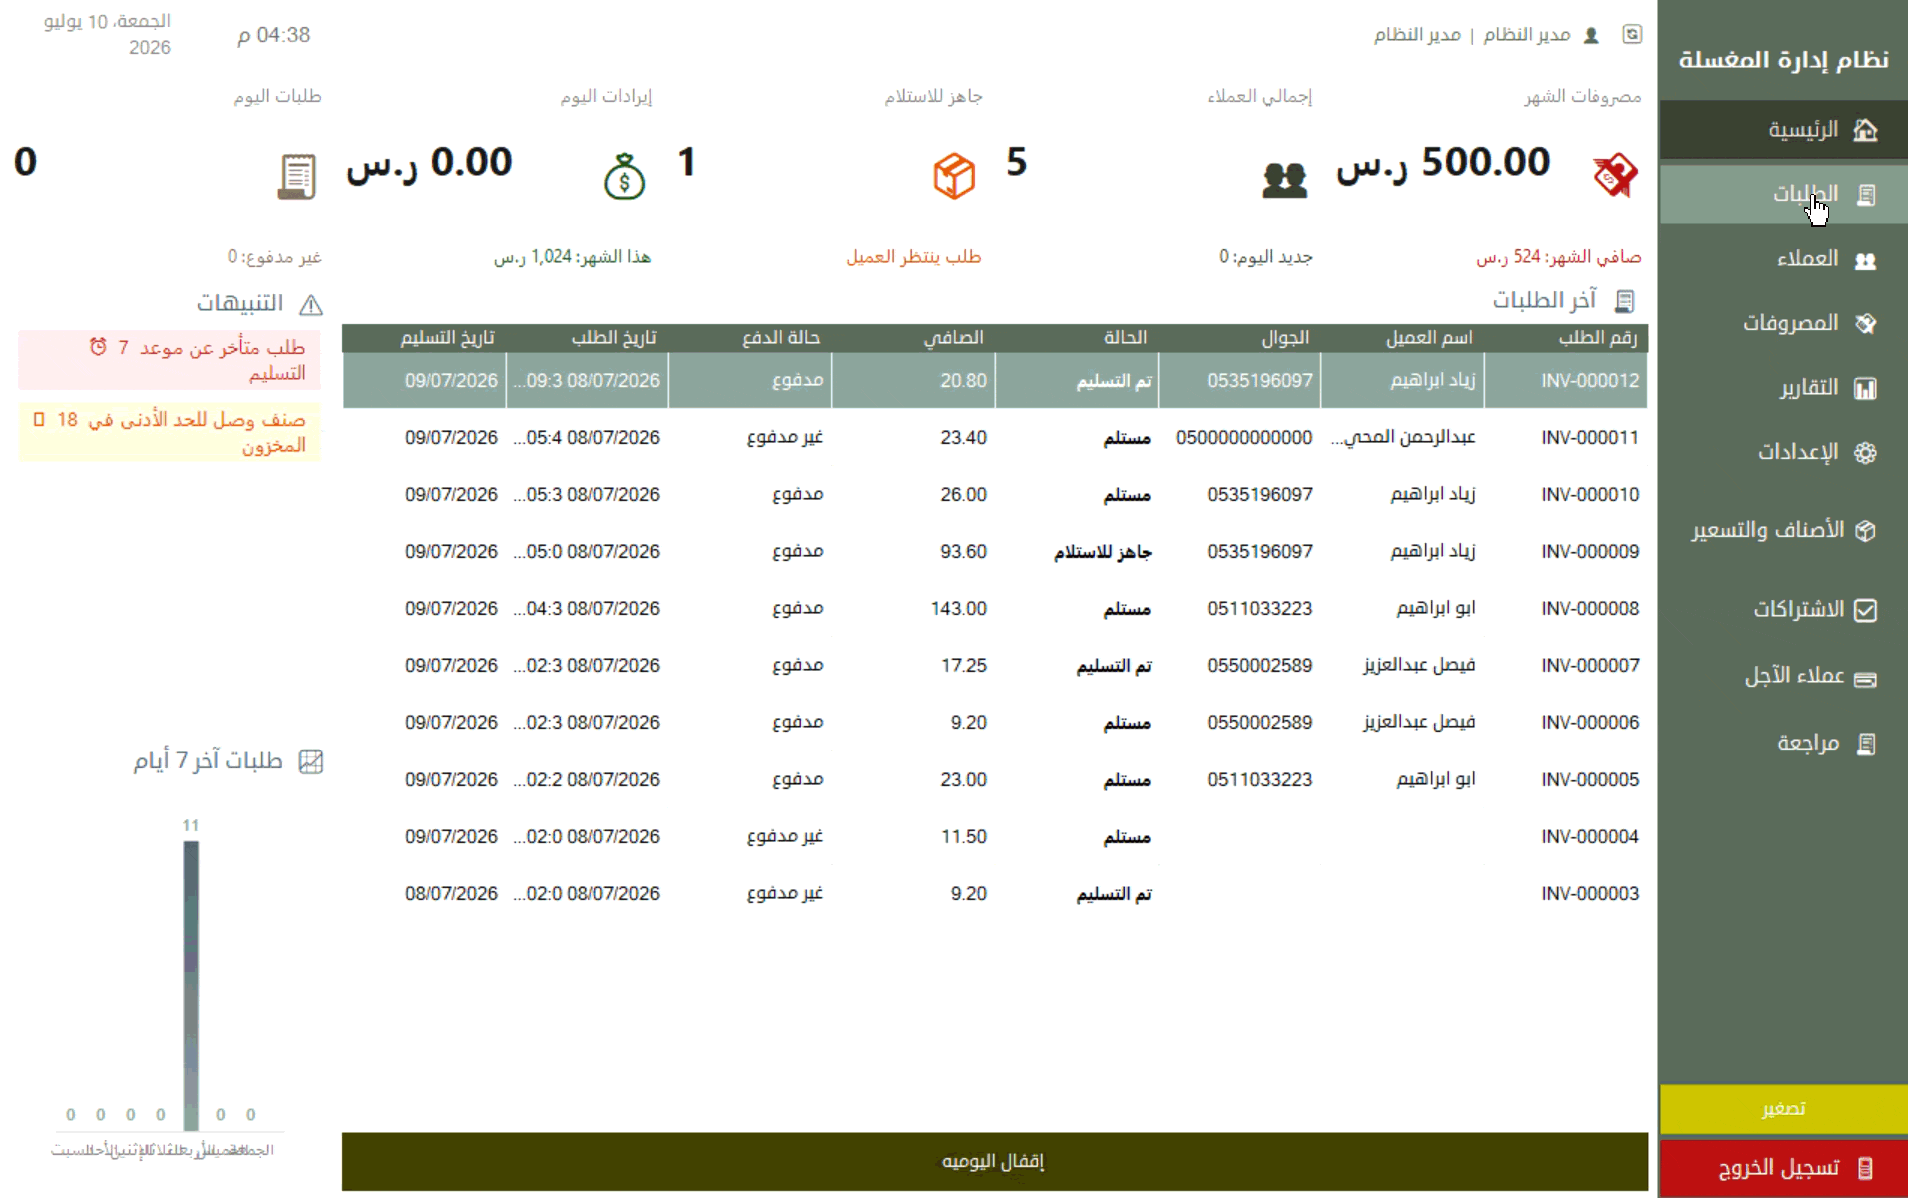1908x1198 pixels.
Task: Open الاشتراكات subscriptions section
Action: tap(1783, 609)
